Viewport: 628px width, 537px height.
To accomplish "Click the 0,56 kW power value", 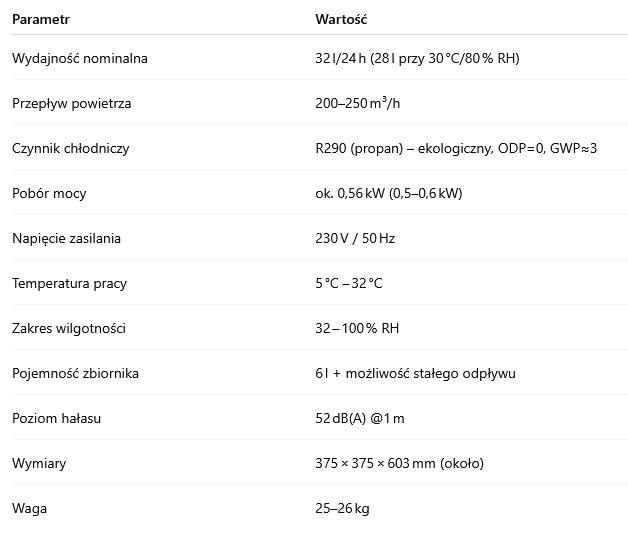I will point(388,193).
